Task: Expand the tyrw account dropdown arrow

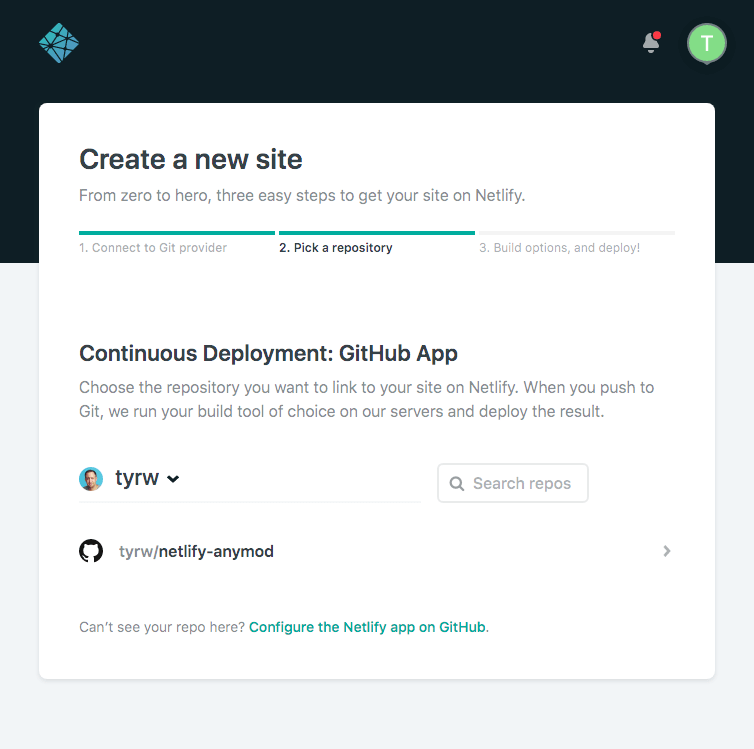Action: tap(173, 479)
